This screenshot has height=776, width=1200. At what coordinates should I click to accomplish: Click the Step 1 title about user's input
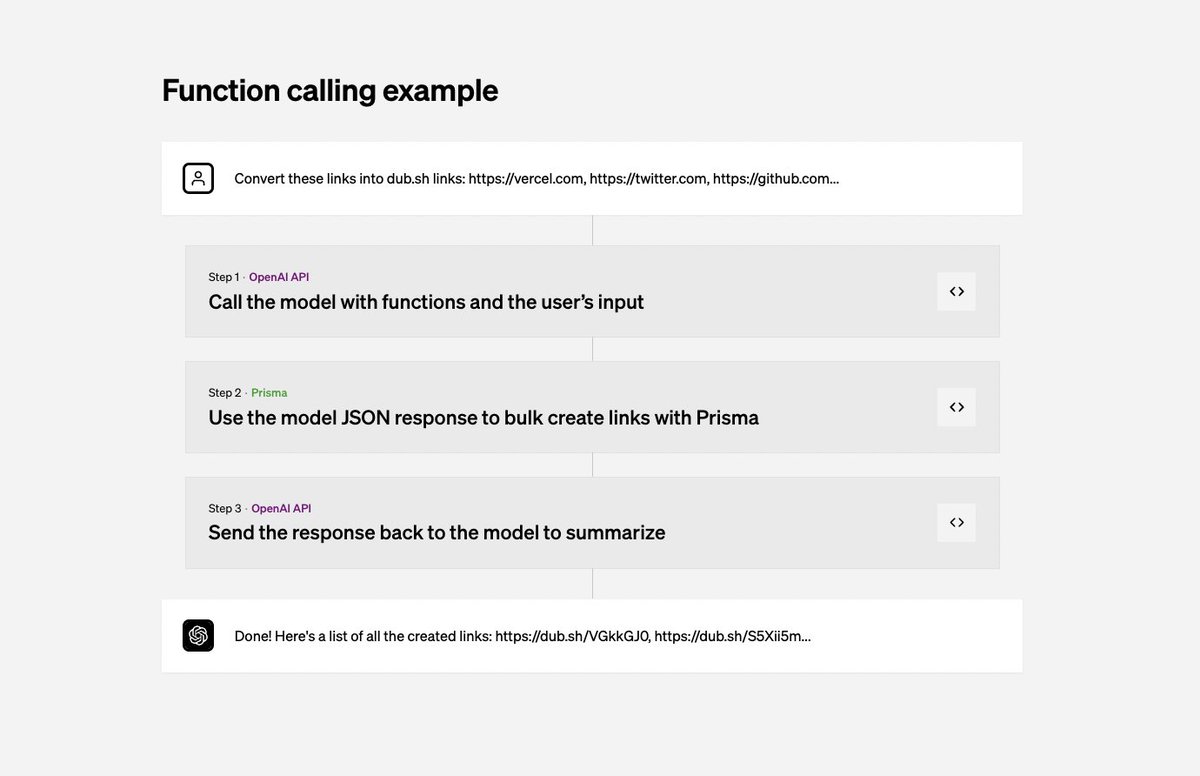click(x=426, y=302)
